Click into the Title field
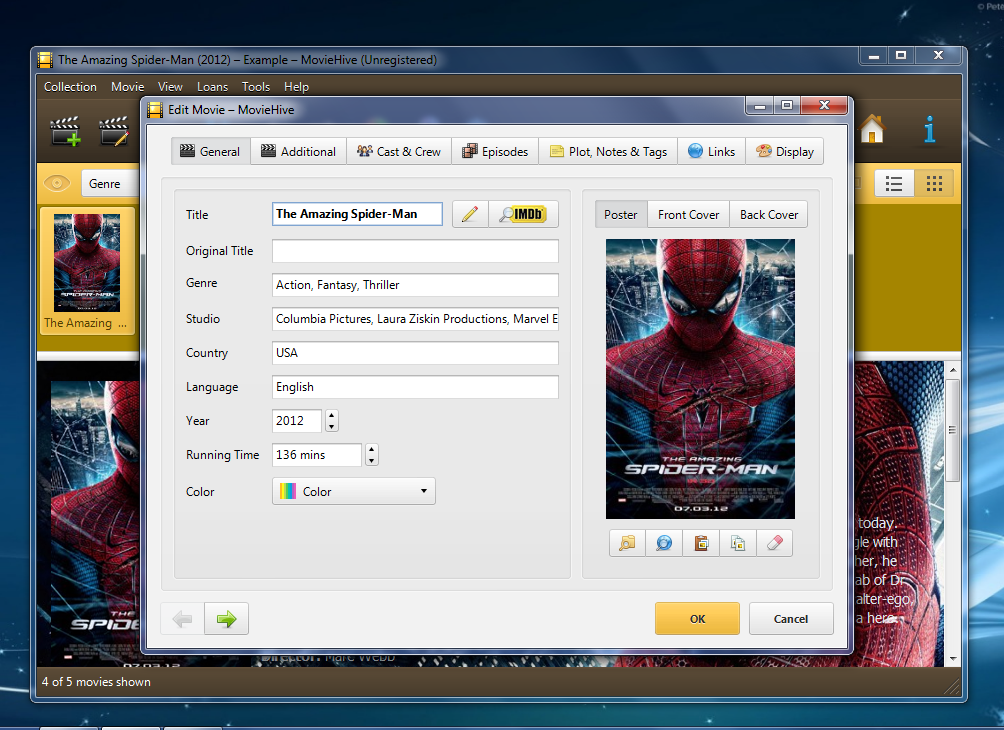This screenshot has height=730, width=1004. (x=357, y=214)
